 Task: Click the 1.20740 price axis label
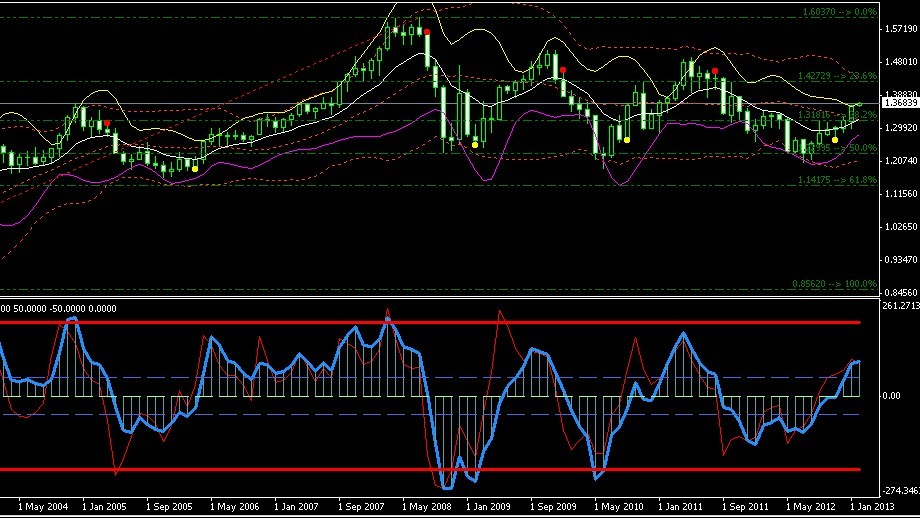point(902,161)
